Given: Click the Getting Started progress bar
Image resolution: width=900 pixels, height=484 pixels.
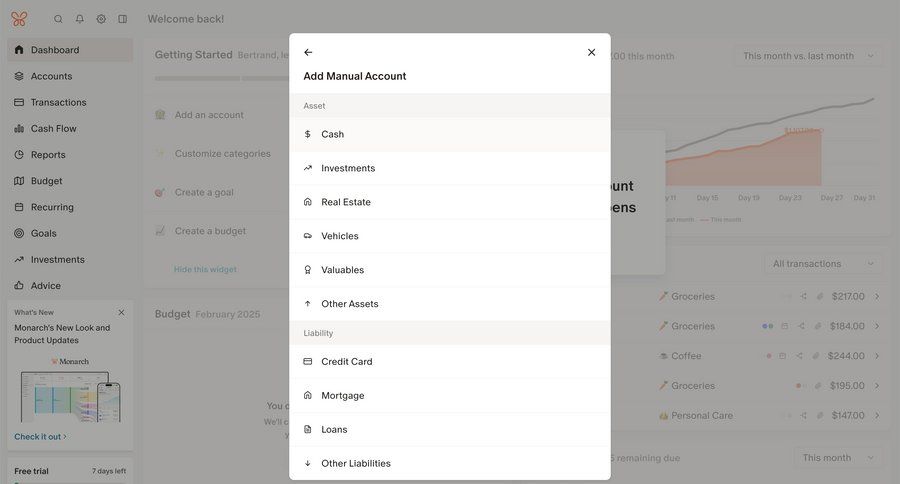Looking at the screenshot, I should click(222, 79).
